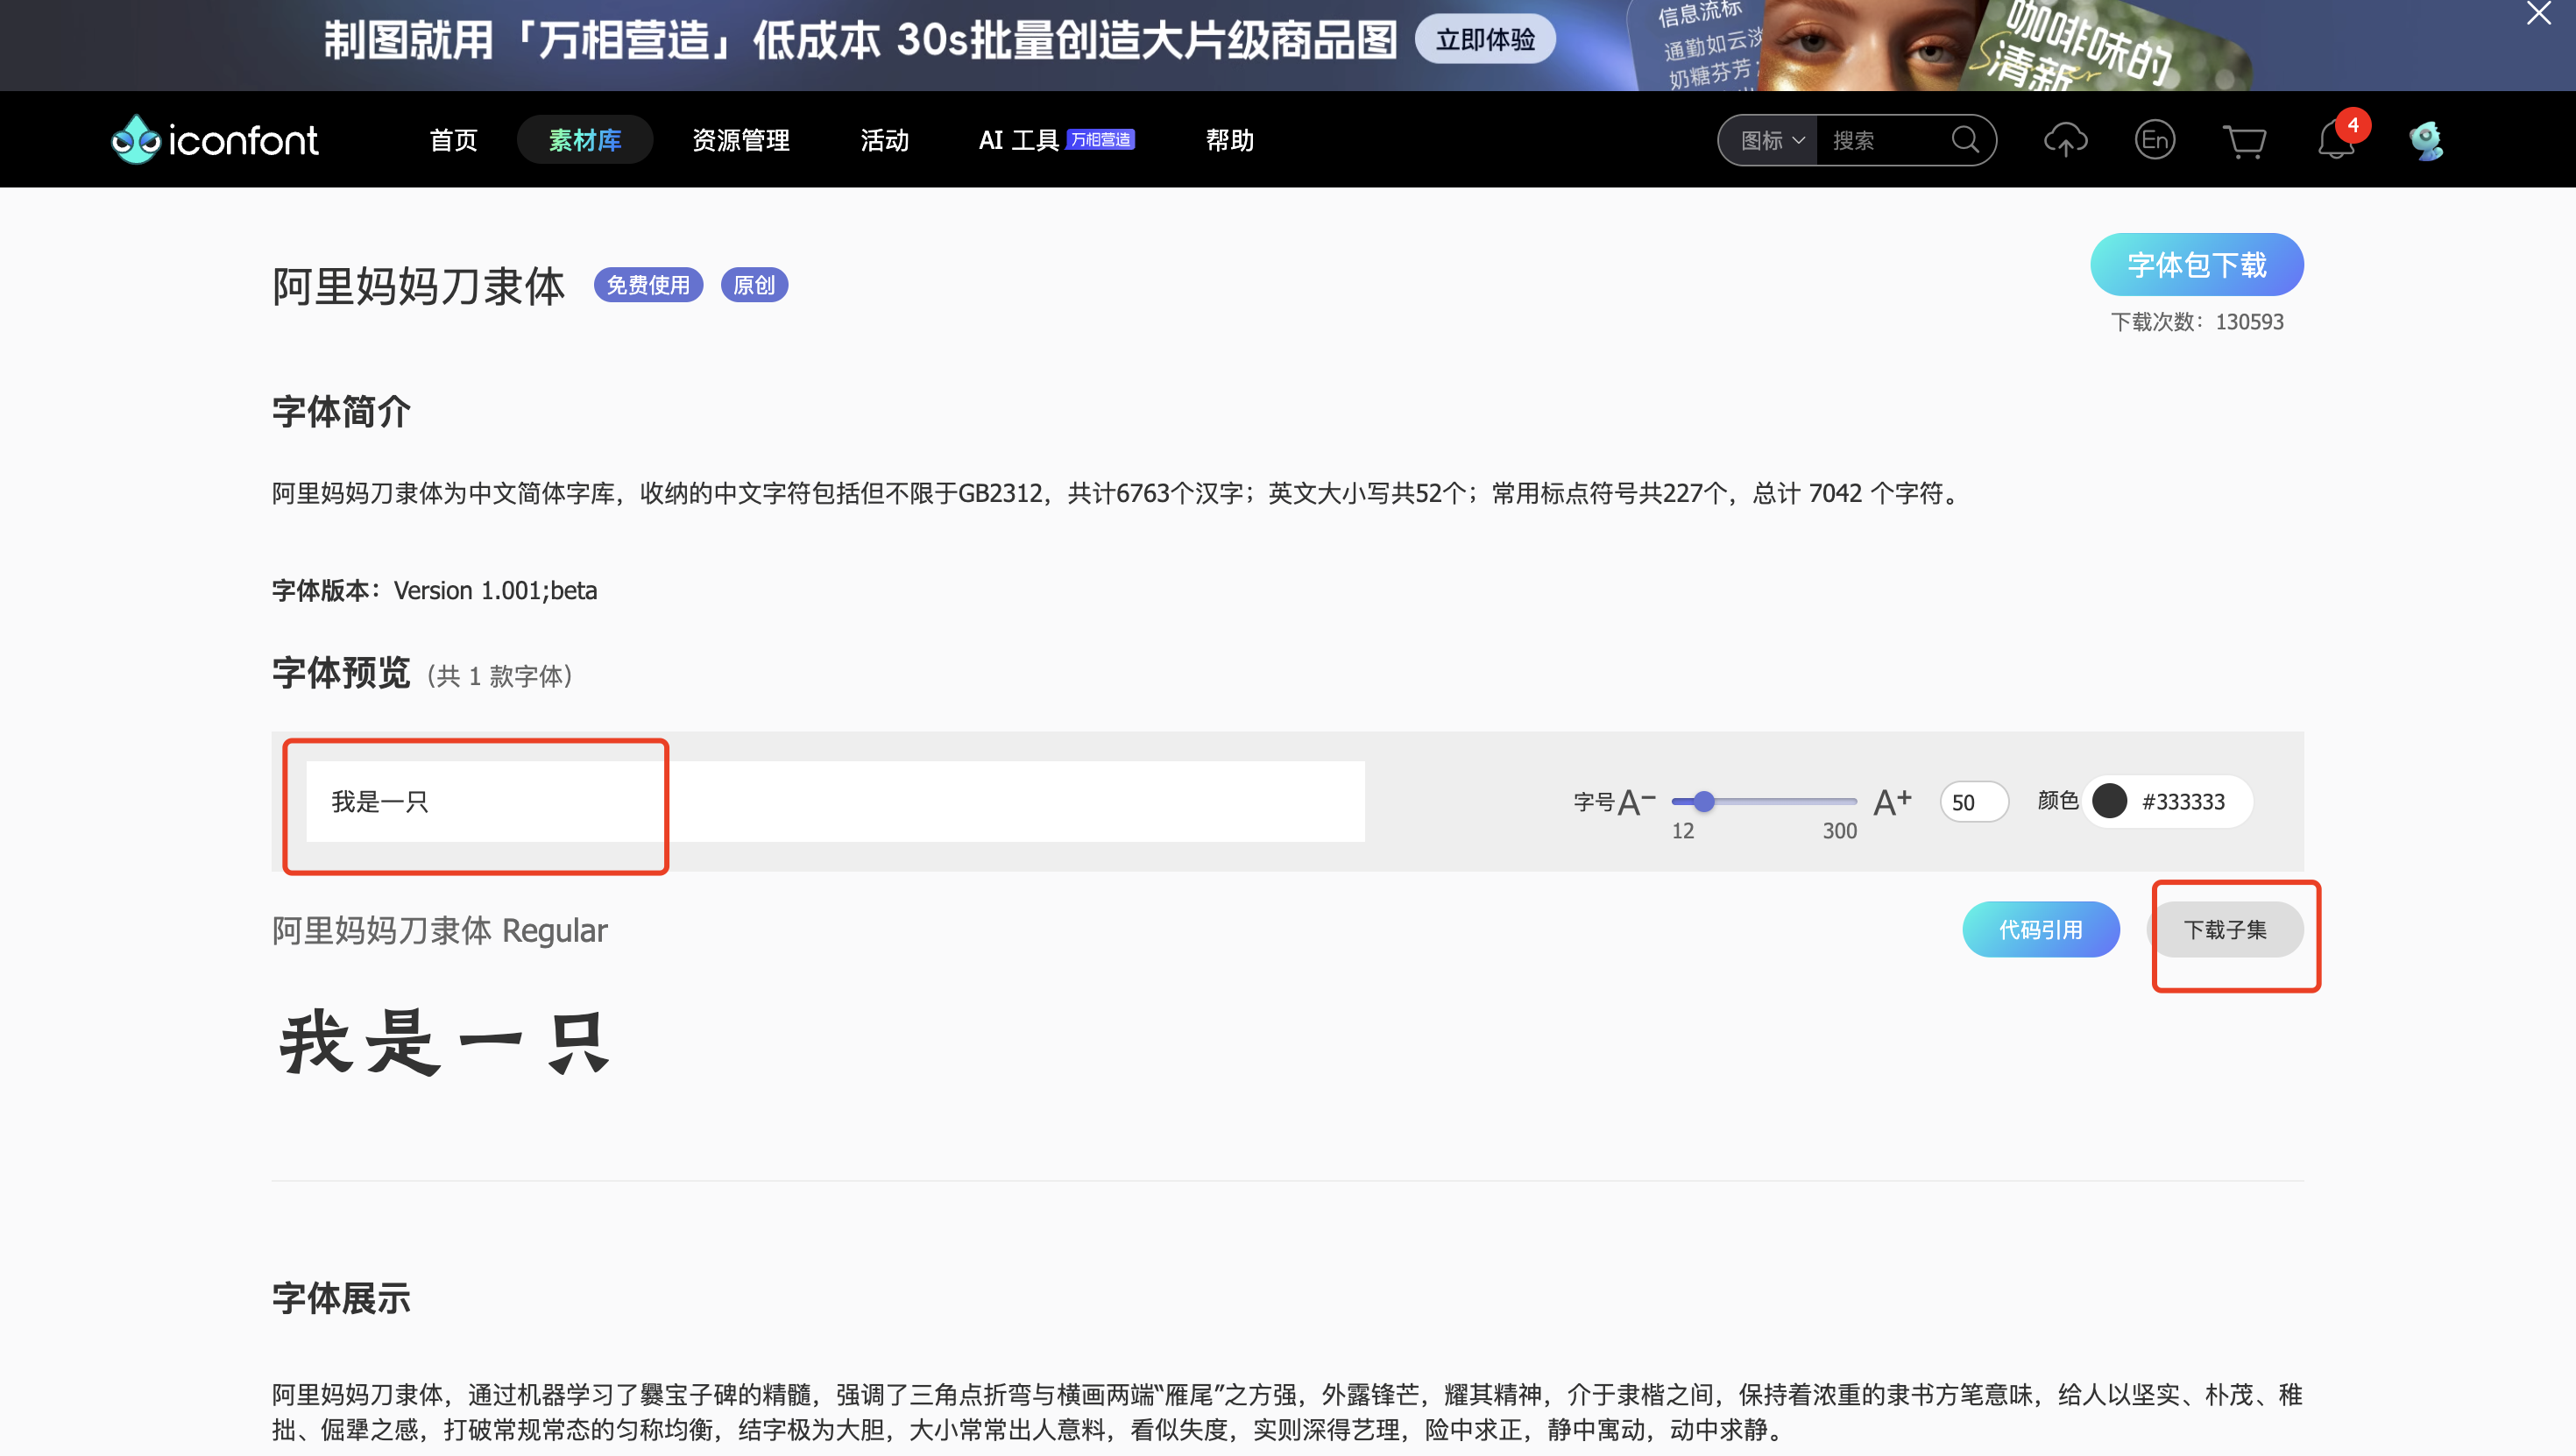Click the font size value field 50
2576x1456 pixels.
(1973, 802)
